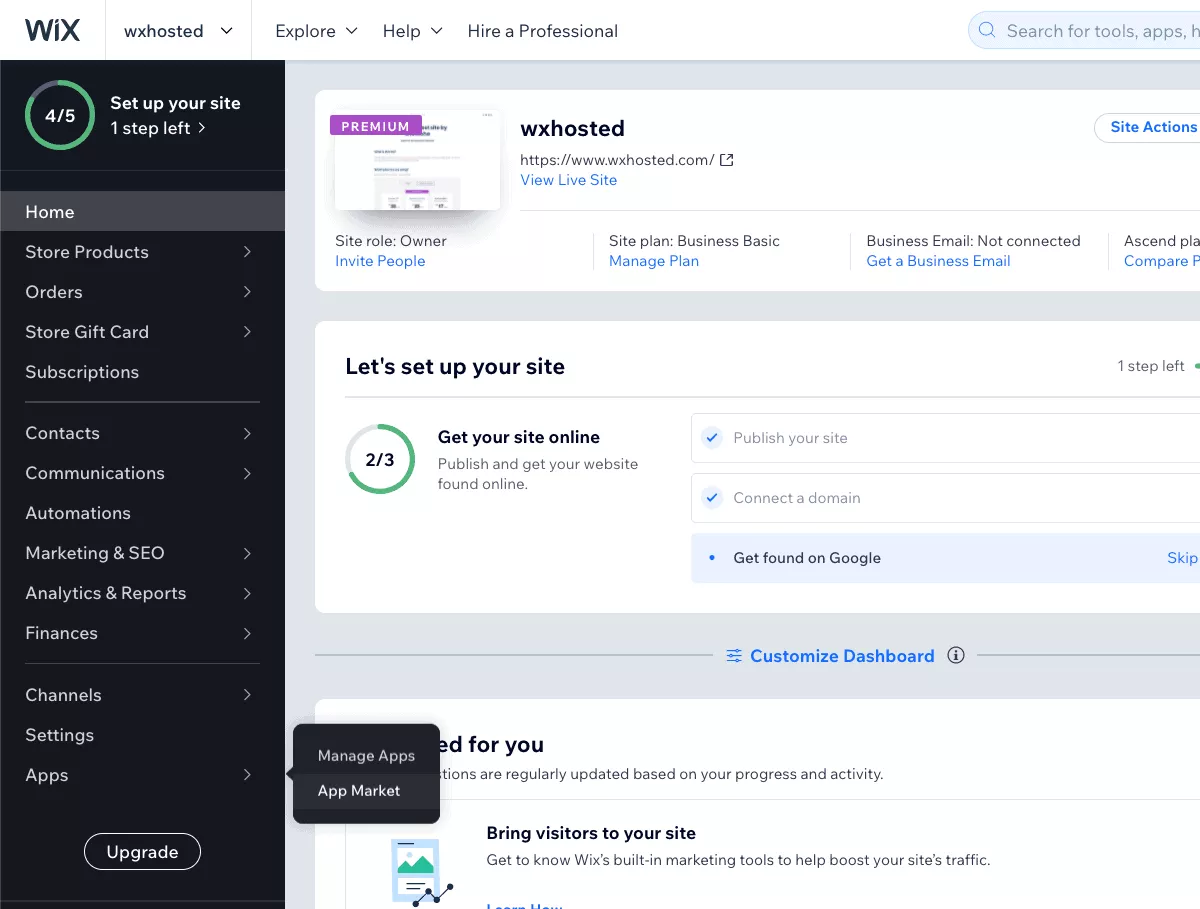Open the external link icon beside wxhosted.com URL
The height and width of the screenshot is (909, 1200).
(x=727, y=160)
